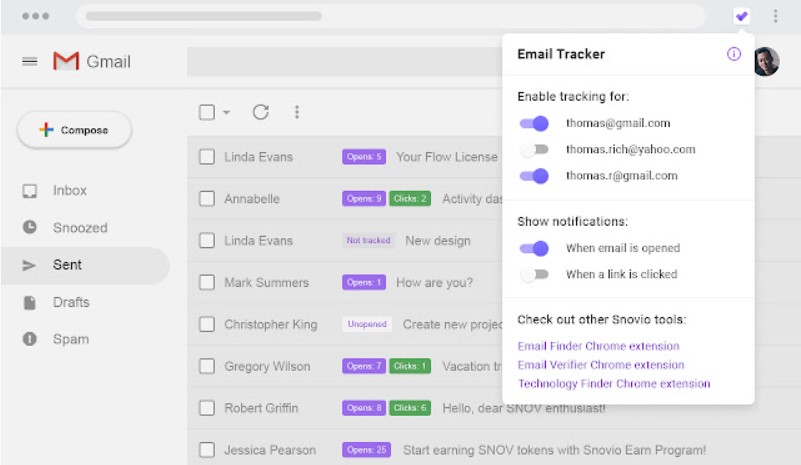Click the user profile avatar

(x=767, y=61)
